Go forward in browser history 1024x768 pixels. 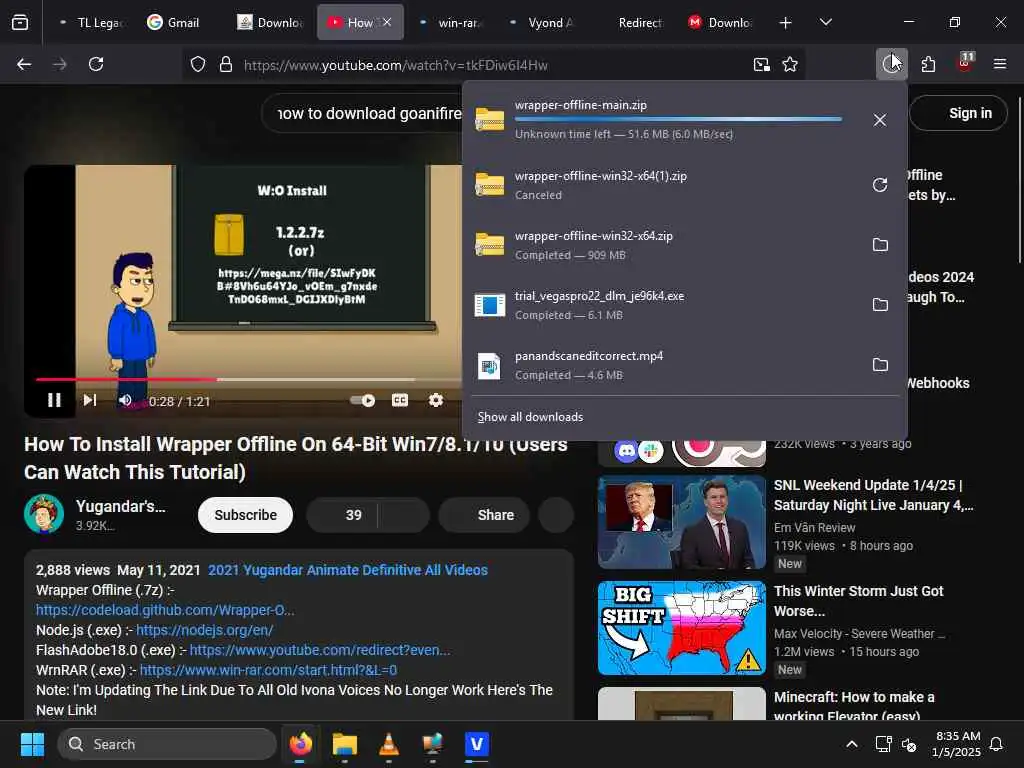tap(59, 64)
